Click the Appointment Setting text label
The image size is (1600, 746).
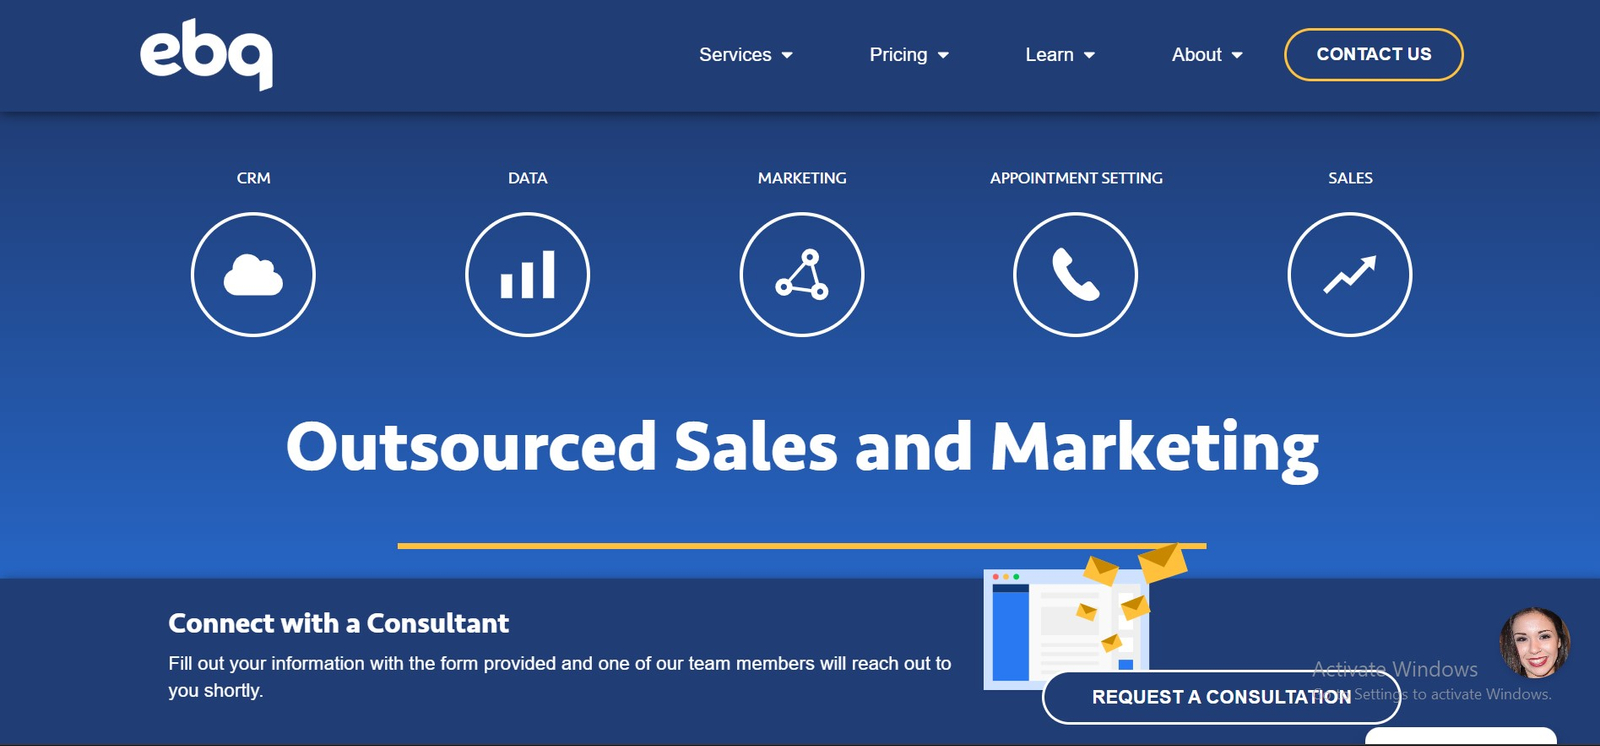[1076, 178]
